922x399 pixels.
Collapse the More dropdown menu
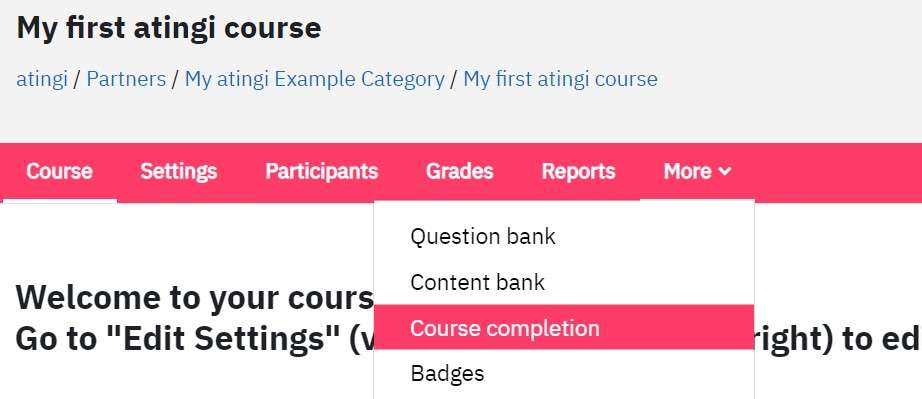tap(697, 172)
